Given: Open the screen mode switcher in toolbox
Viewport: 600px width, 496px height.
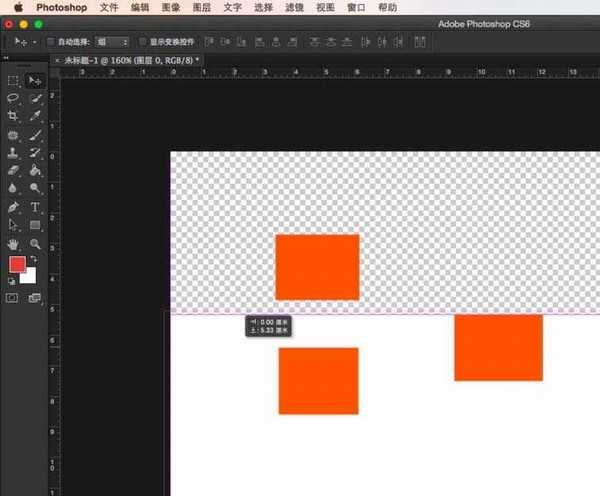Looking at the screenshot, I should [35, 298].
